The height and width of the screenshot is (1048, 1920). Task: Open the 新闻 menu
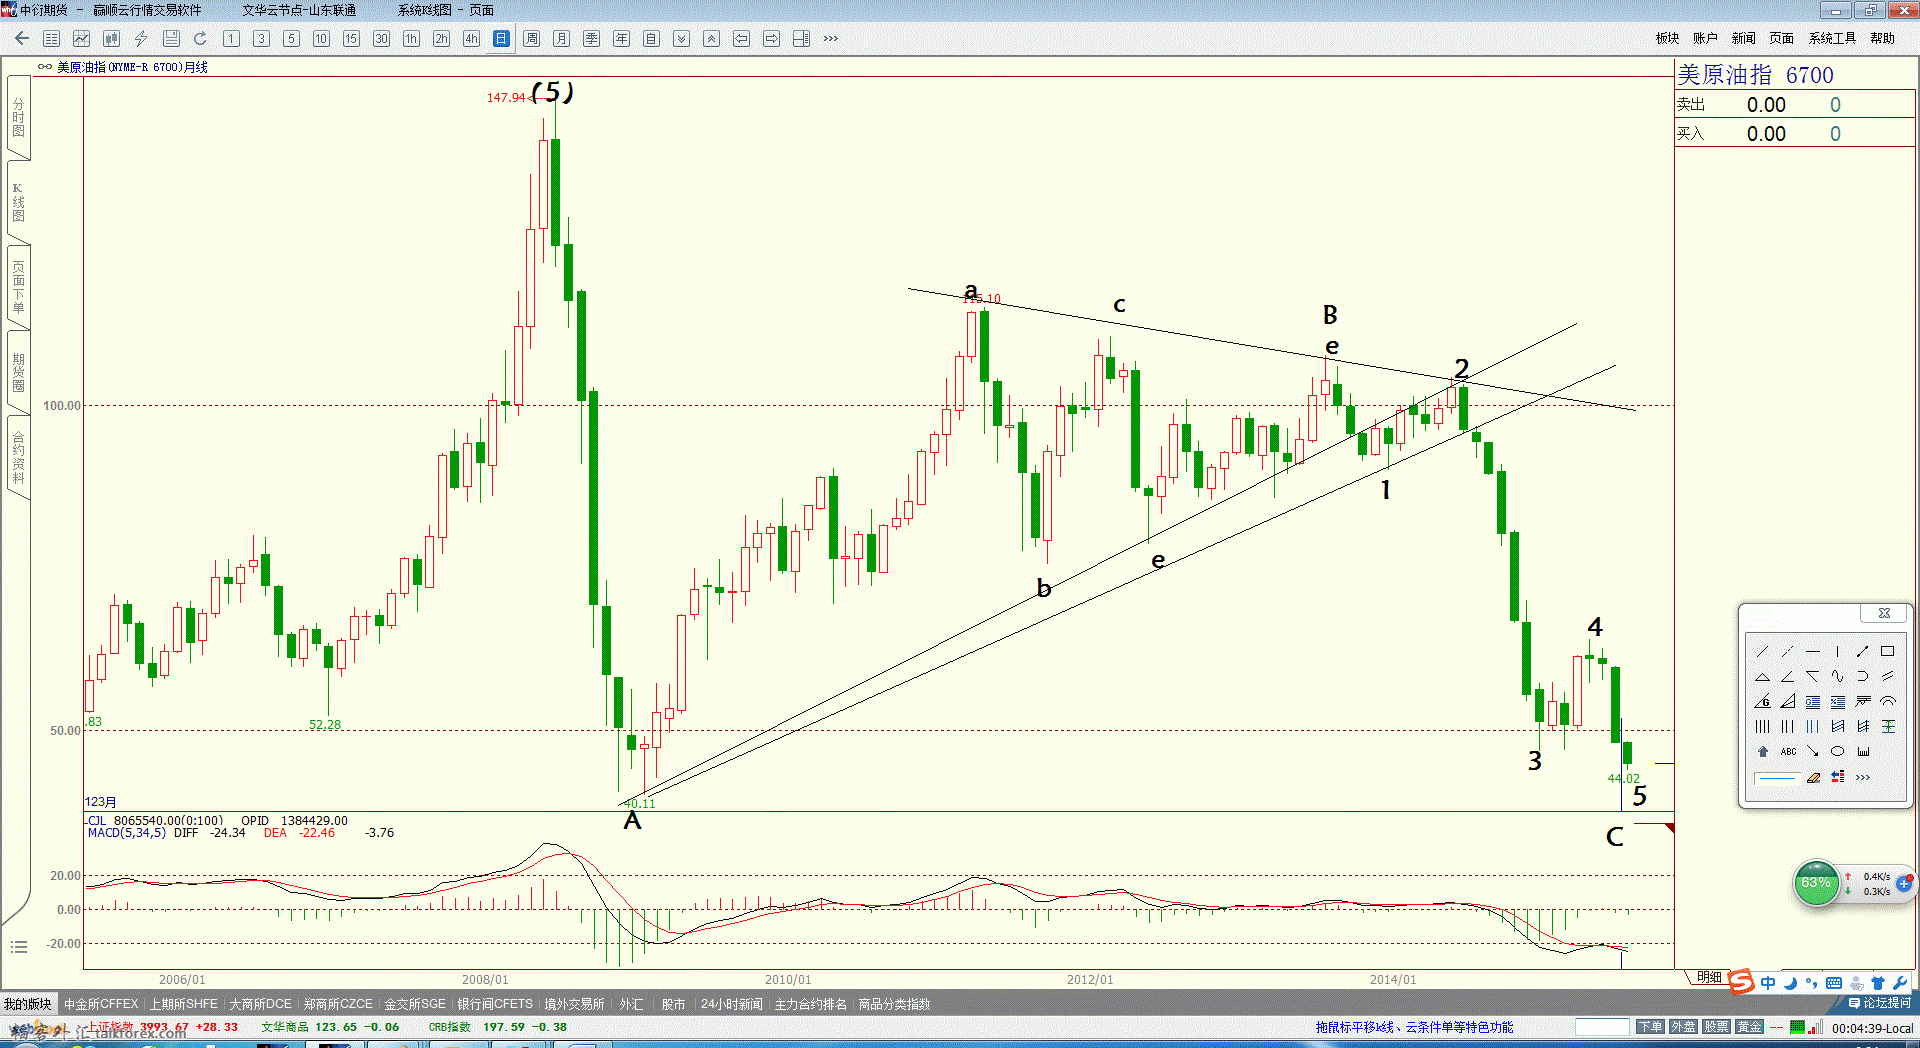[1743, 38]
